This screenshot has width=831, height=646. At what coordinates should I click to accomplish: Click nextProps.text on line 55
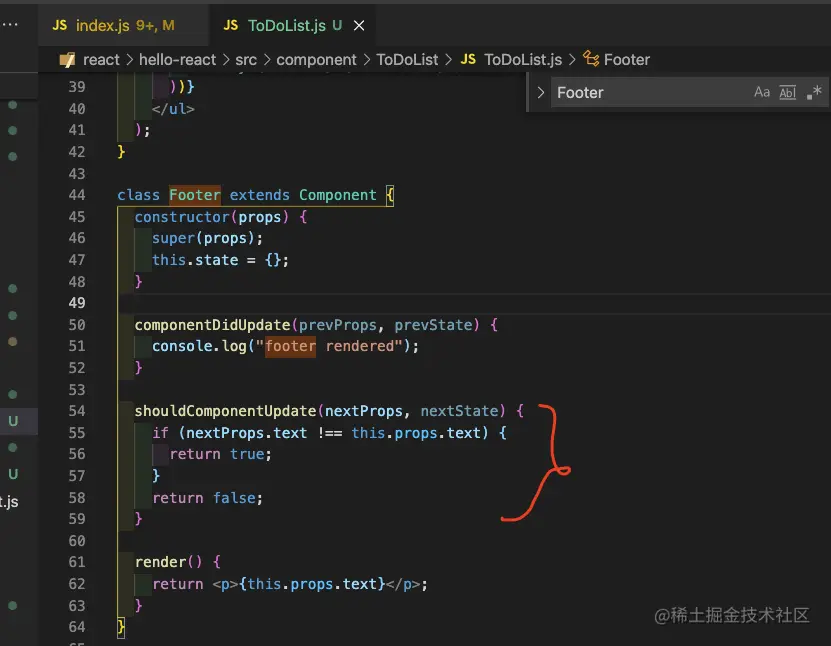tap(246, 433)
